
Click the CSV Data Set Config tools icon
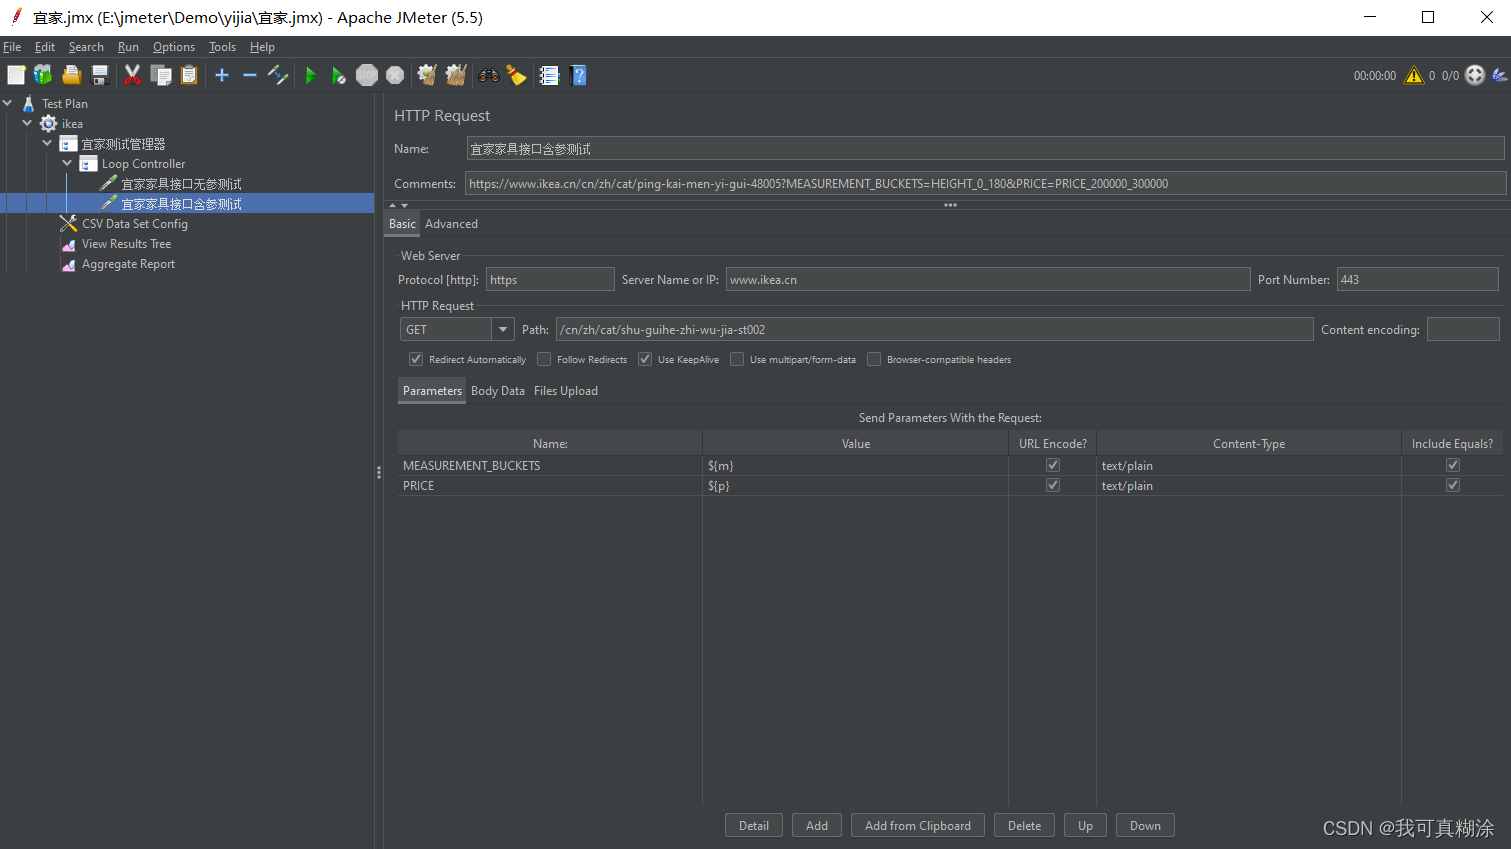pos(68,223)
